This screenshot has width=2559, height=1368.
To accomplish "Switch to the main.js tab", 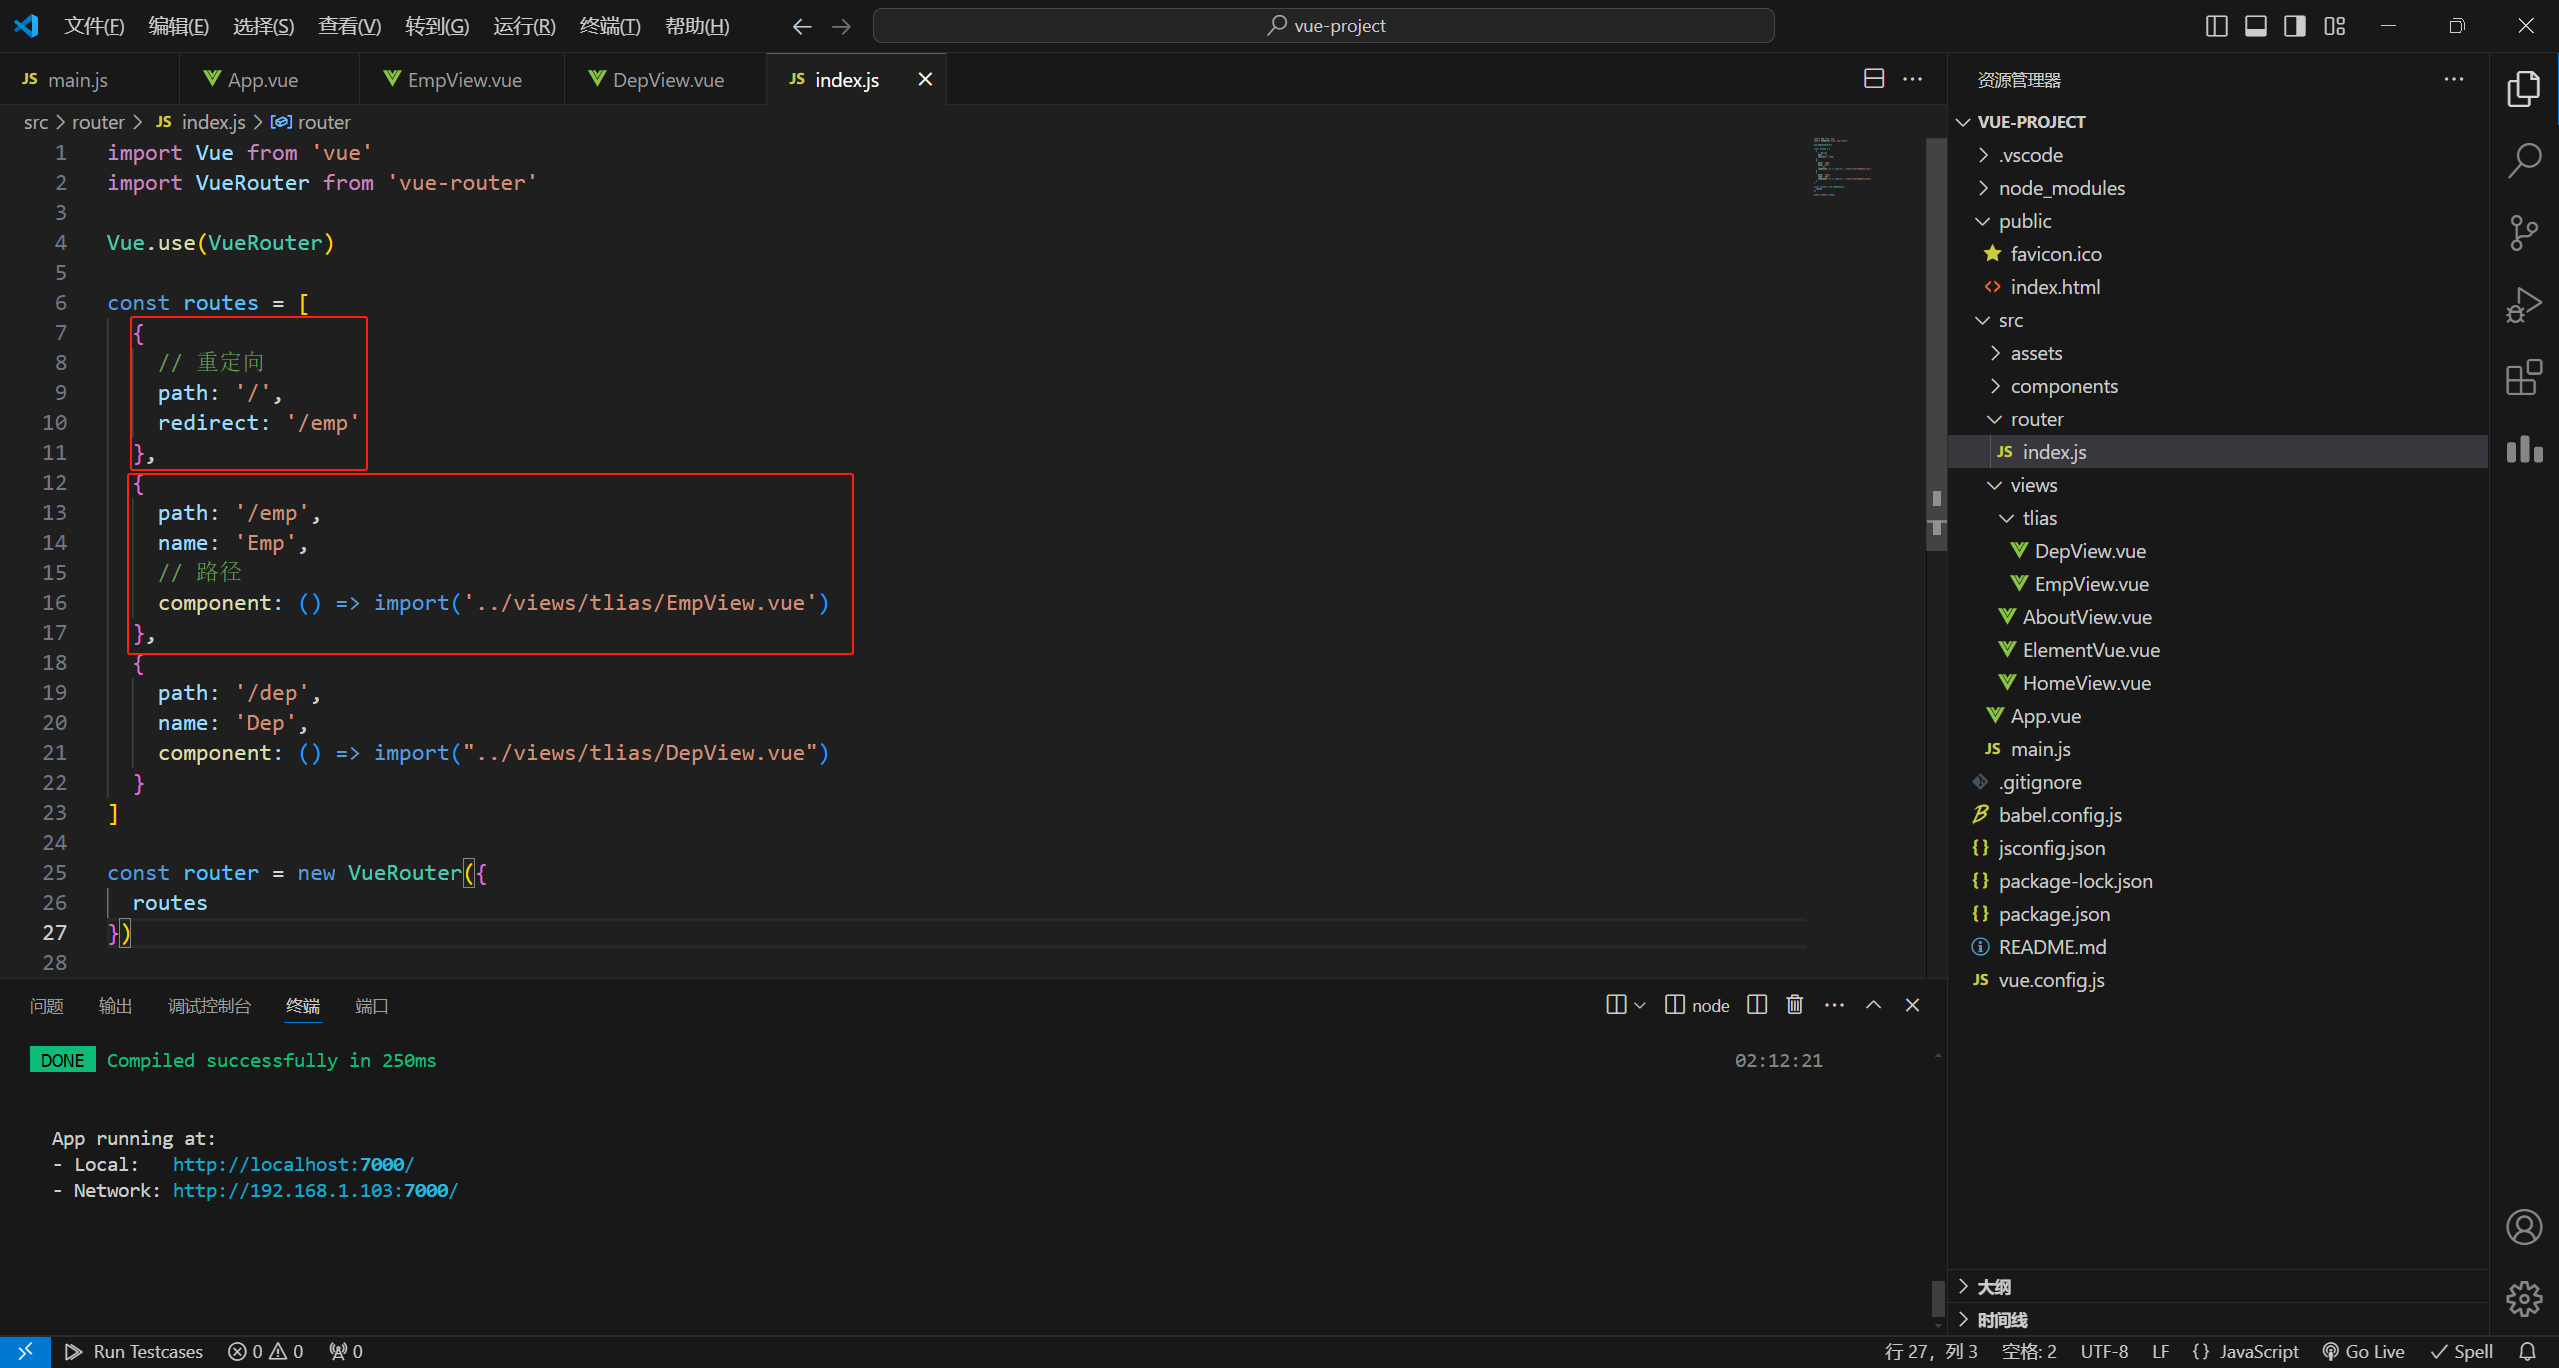I will click(x=90, y=79).
